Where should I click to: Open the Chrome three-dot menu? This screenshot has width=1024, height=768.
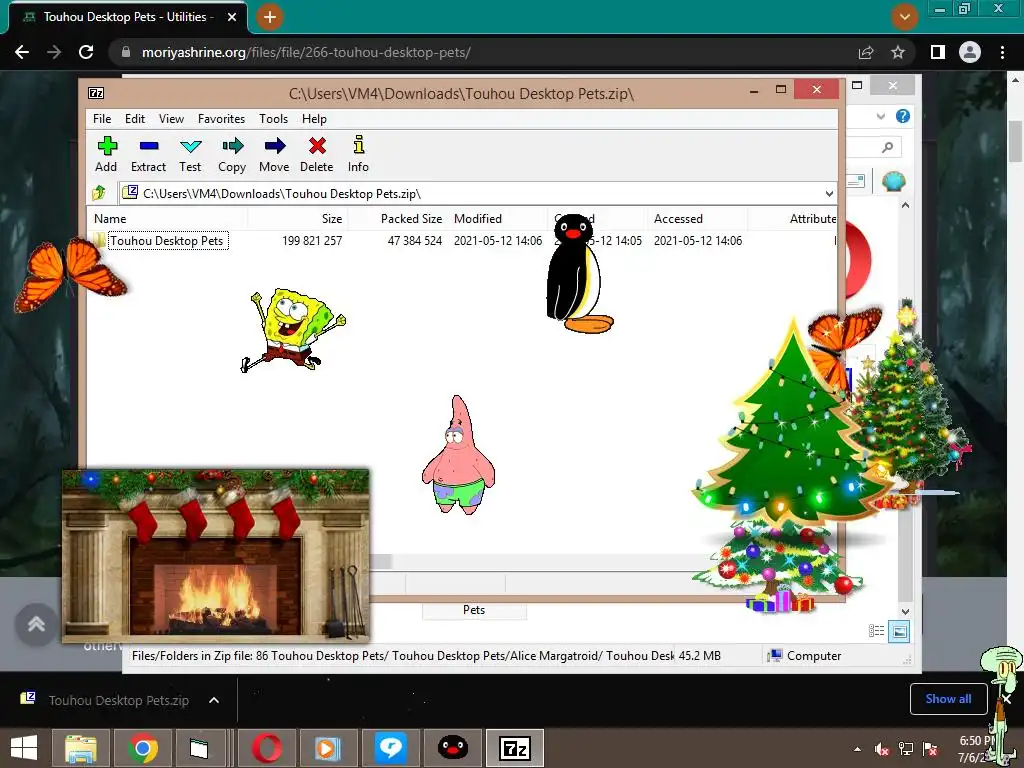click(1002, 52)
